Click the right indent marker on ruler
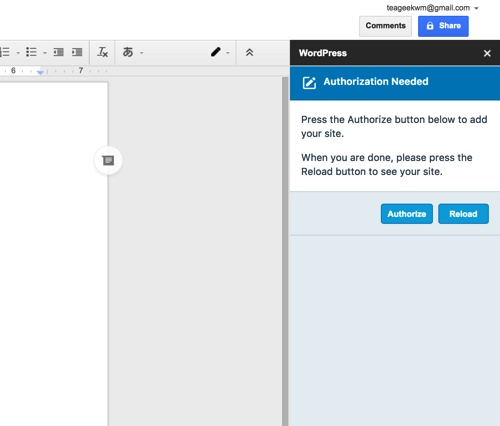Viewport: 500px width, 426px height. pyautogui.click(x=40, y=72)
